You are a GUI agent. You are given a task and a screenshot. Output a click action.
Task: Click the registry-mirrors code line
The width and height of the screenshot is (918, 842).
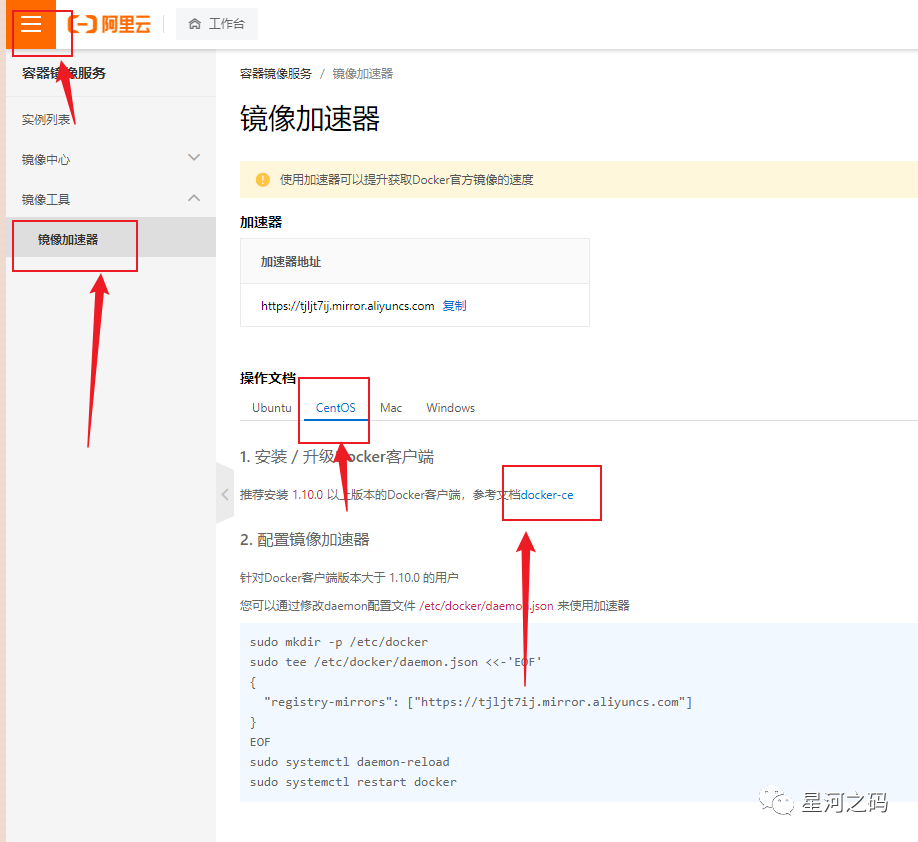[478, 701]
